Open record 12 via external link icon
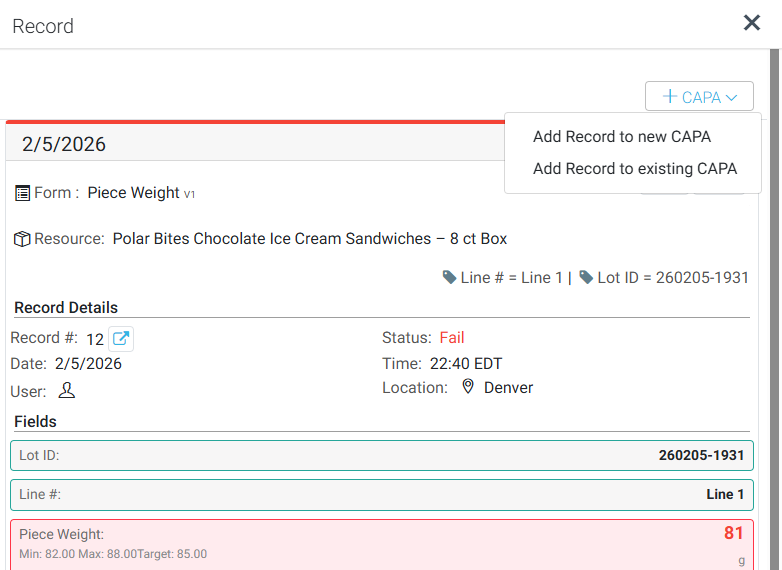782x570 pixels. coord(120,339)
